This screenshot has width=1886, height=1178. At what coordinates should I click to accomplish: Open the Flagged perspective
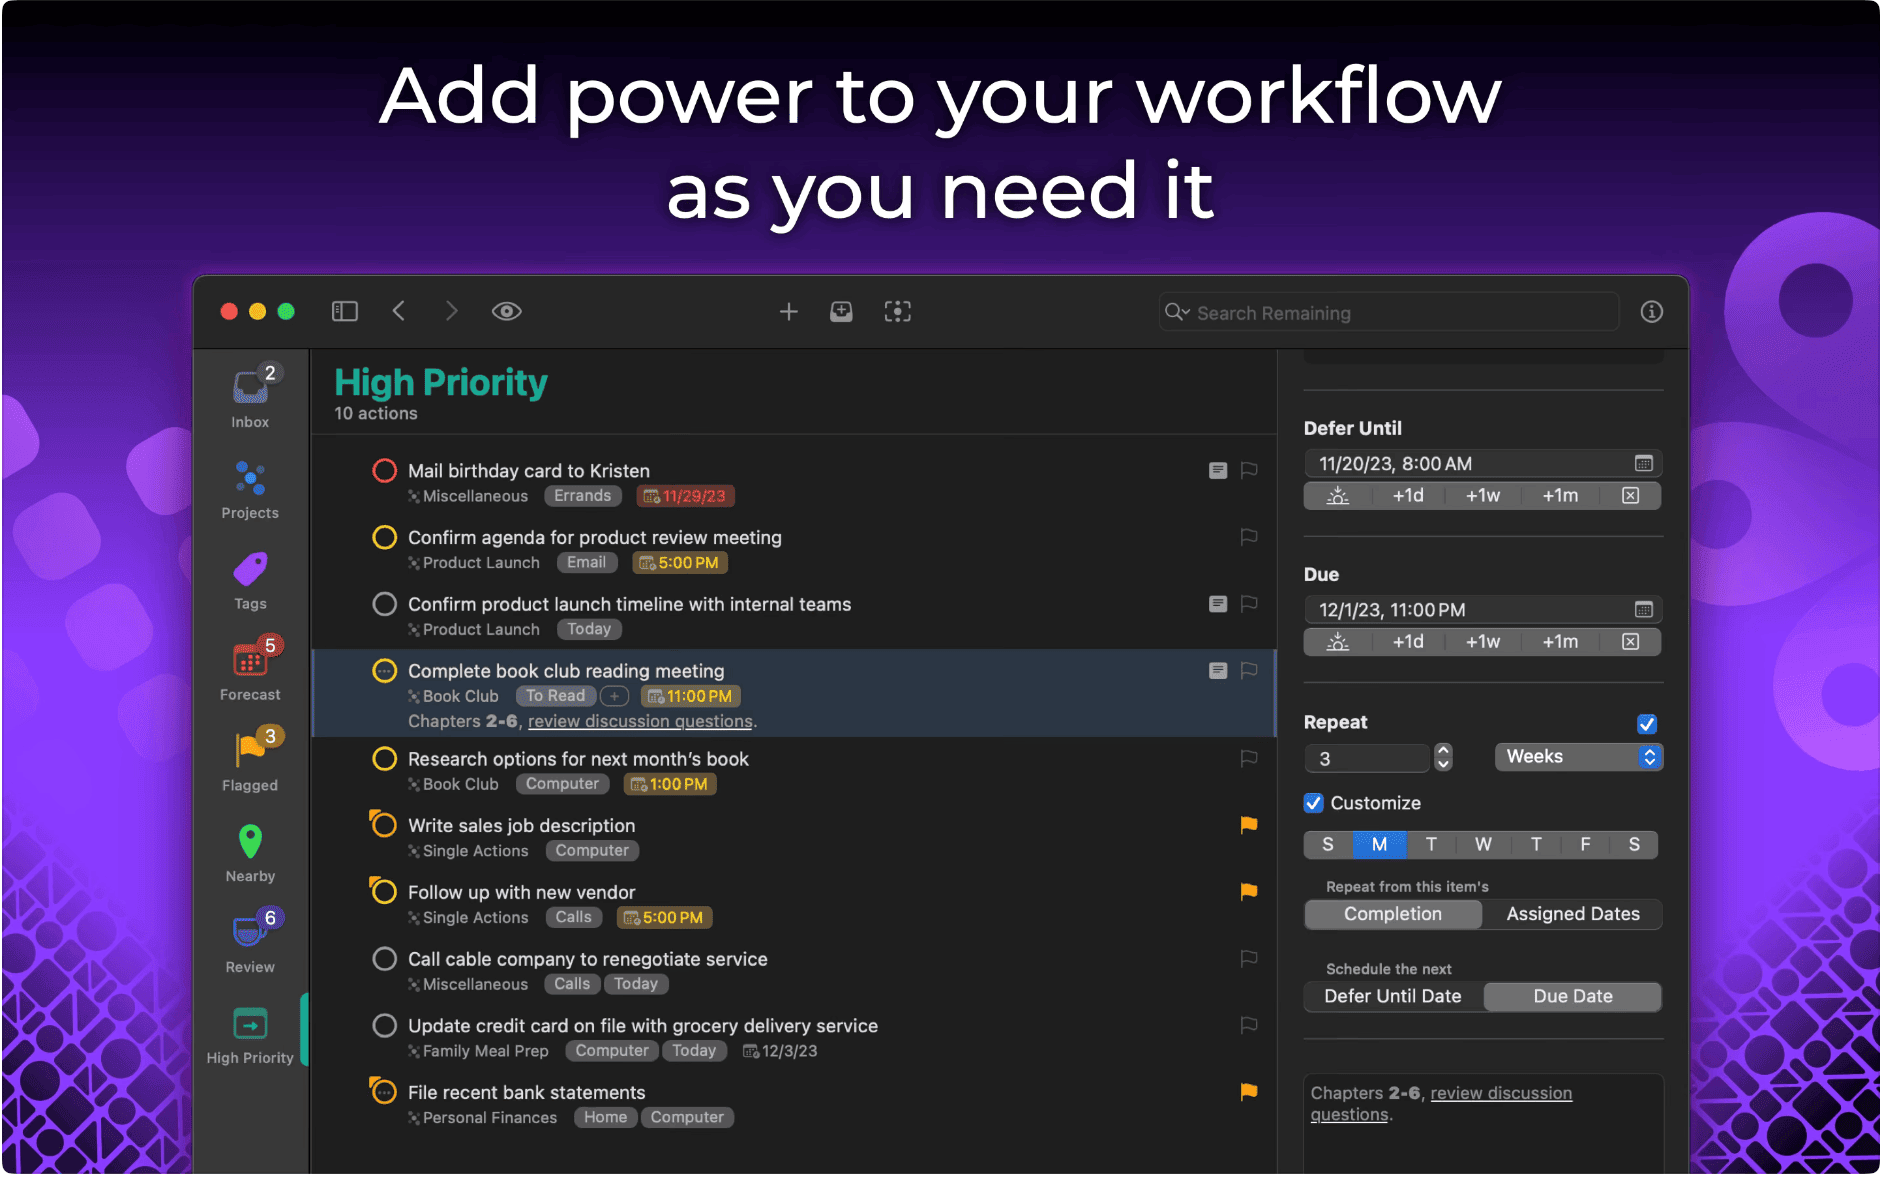point(250,760)
